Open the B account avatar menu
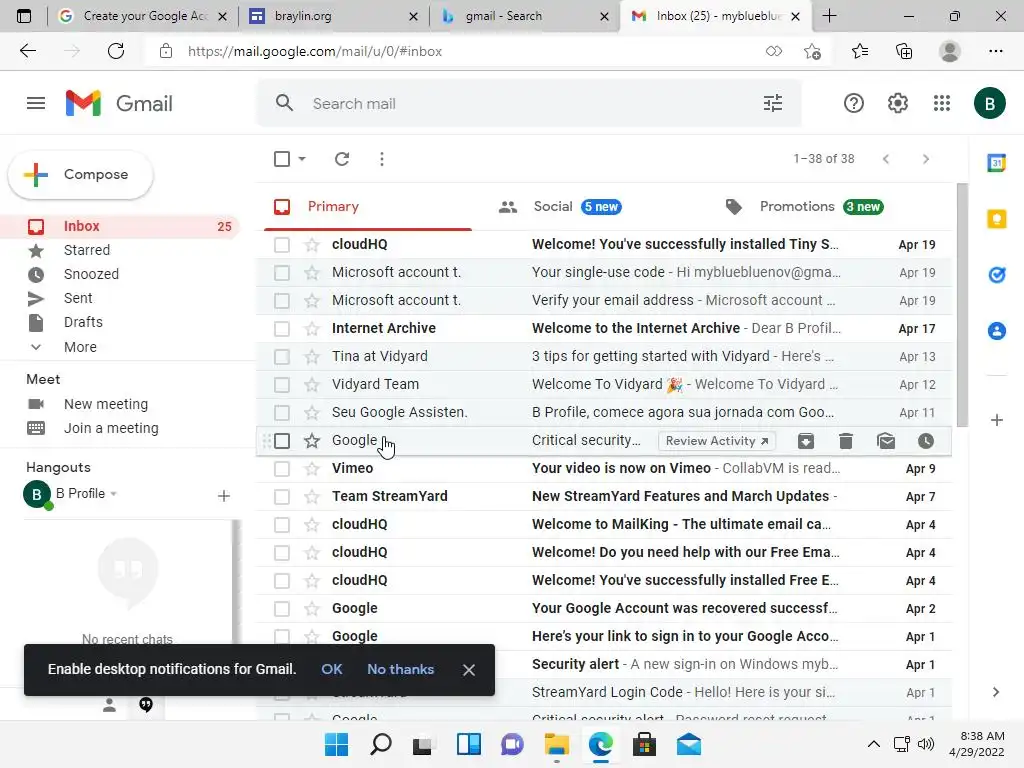Image resolution: width=1024 pixels, height=768 pixels. point(989,103)
